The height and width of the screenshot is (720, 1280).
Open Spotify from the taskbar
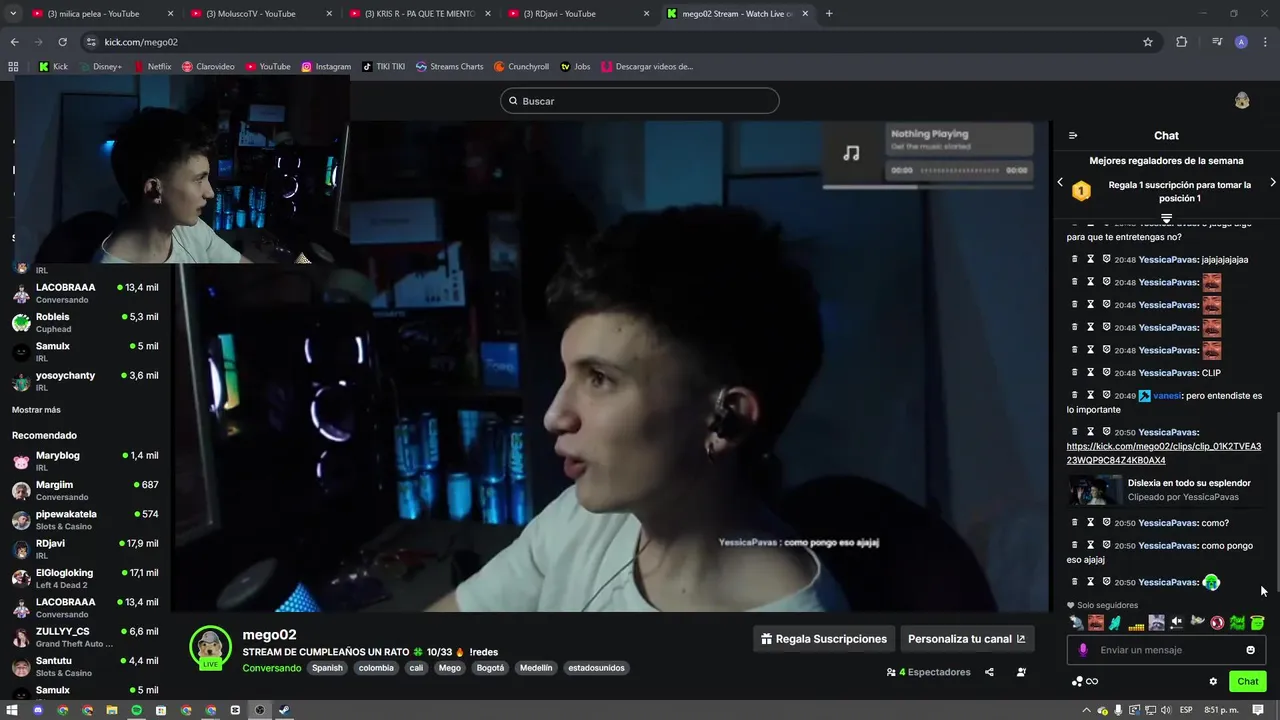coord(137,710)
